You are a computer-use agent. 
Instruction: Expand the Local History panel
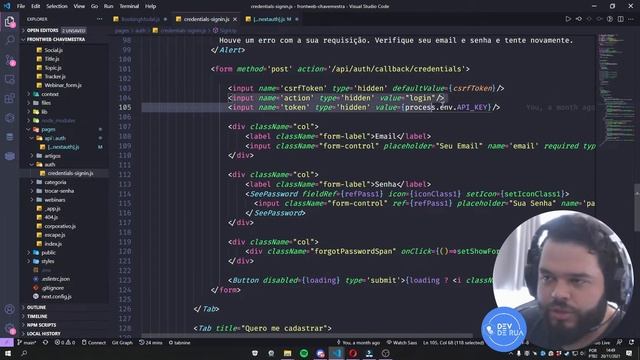click(64, 333)
